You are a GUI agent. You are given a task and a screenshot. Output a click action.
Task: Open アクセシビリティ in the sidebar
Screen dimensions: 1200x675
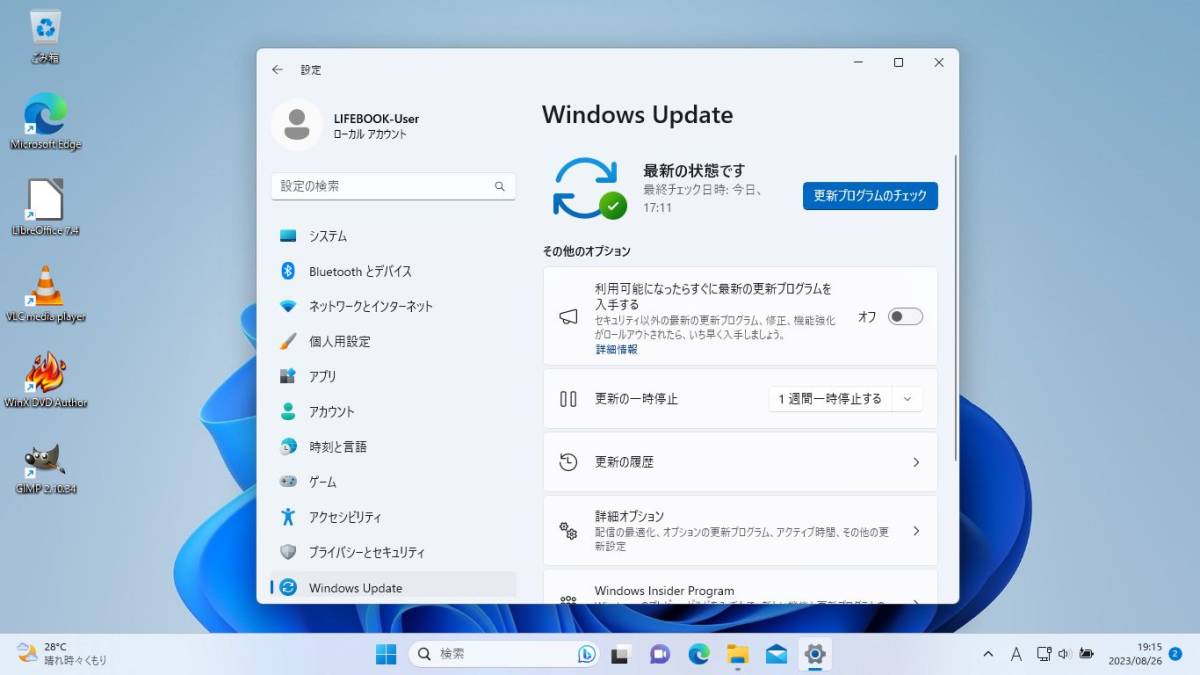click(393, 517)
